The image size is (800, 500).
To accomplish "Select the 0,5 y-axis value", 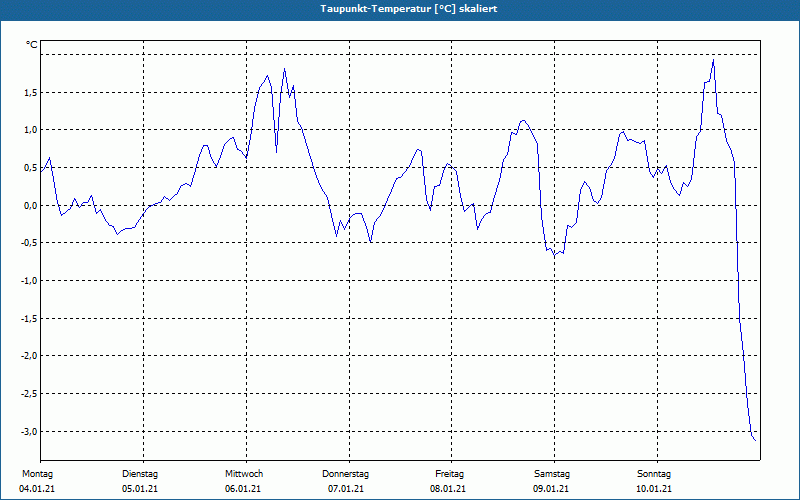I will click(30, 168).
